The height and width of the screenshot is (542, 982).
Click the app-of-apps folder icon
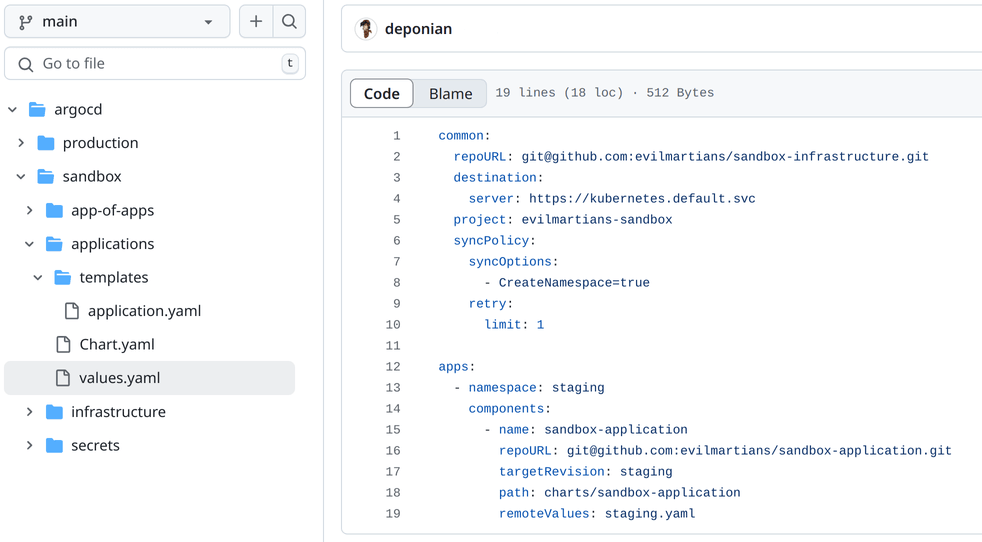click(x=54, y=211)
